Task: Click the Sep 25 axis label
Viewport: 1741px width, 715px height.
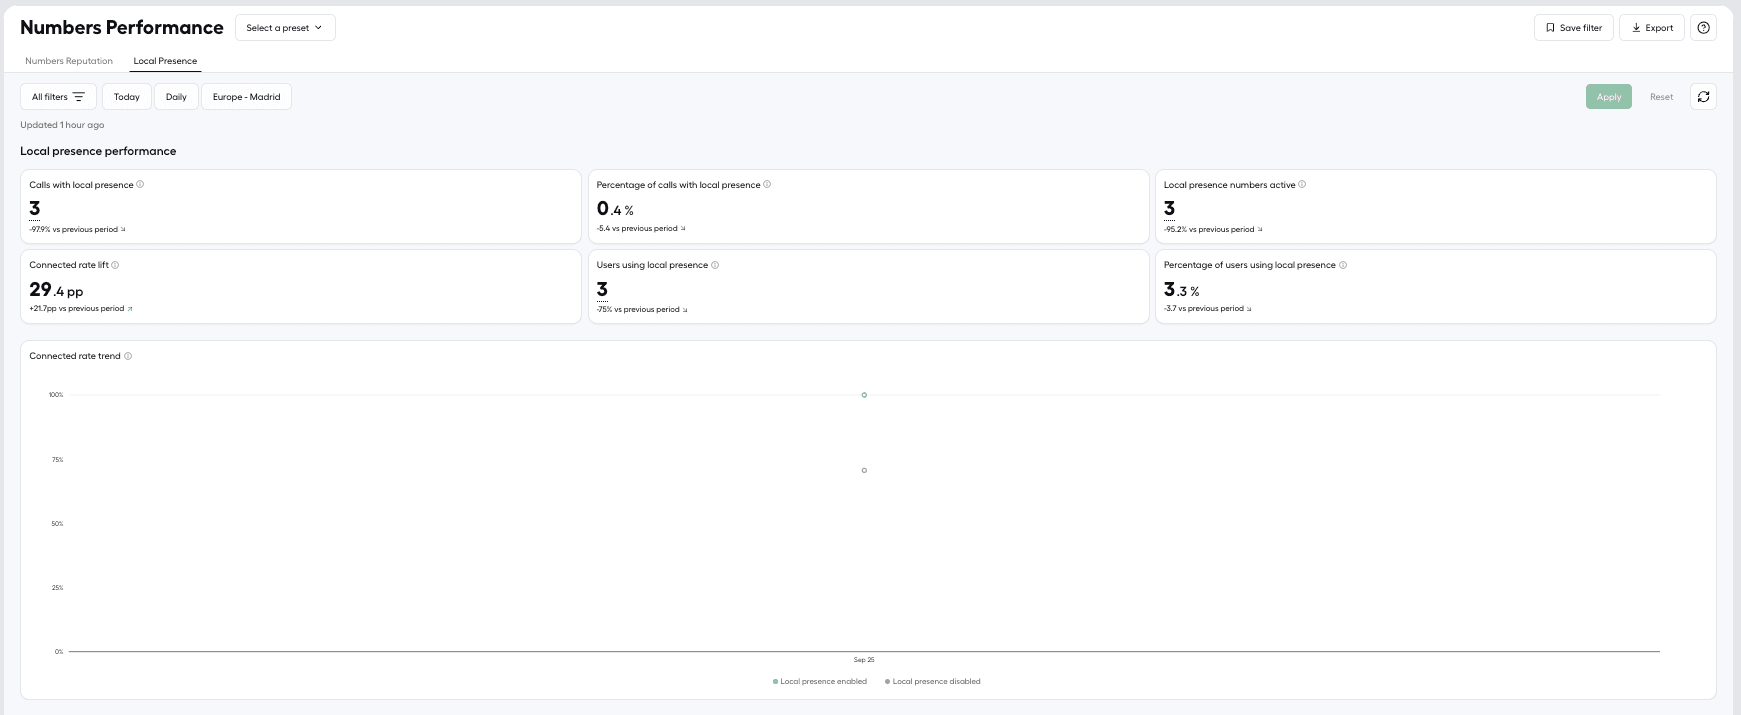Action: [864, 660]
